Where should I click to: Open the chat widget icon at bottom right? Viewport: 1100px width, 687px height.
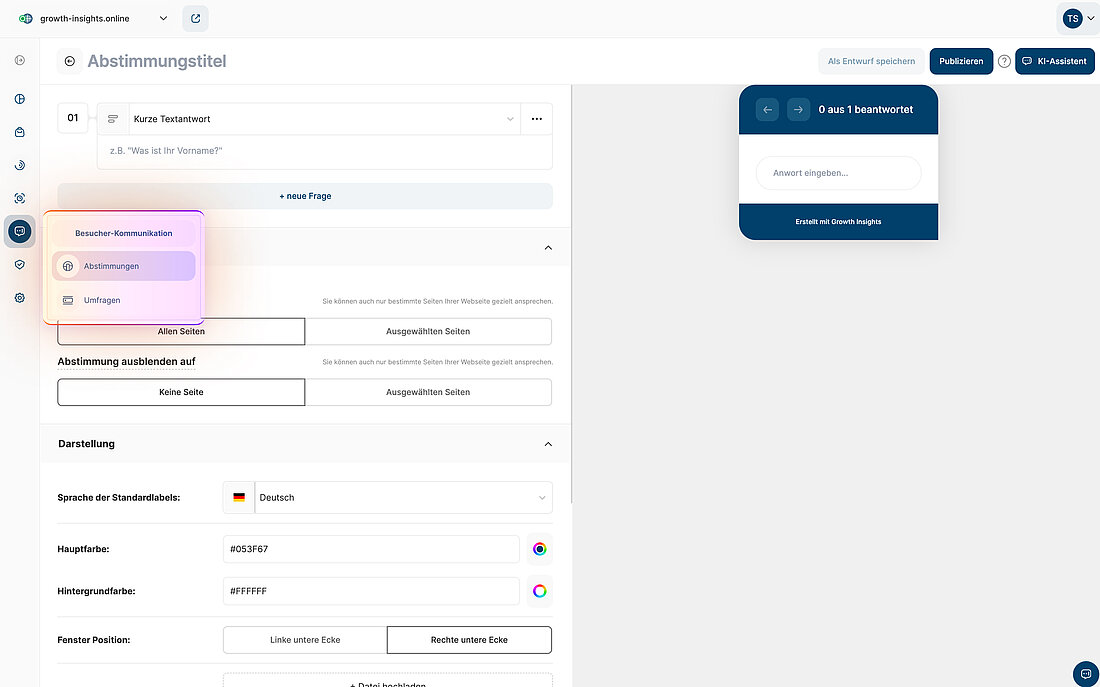(x=1086, y=674)
